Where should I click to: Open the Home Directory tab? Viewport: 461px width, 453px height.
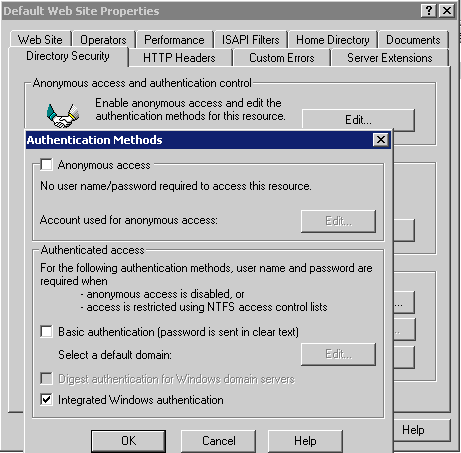tap(333, 40)
